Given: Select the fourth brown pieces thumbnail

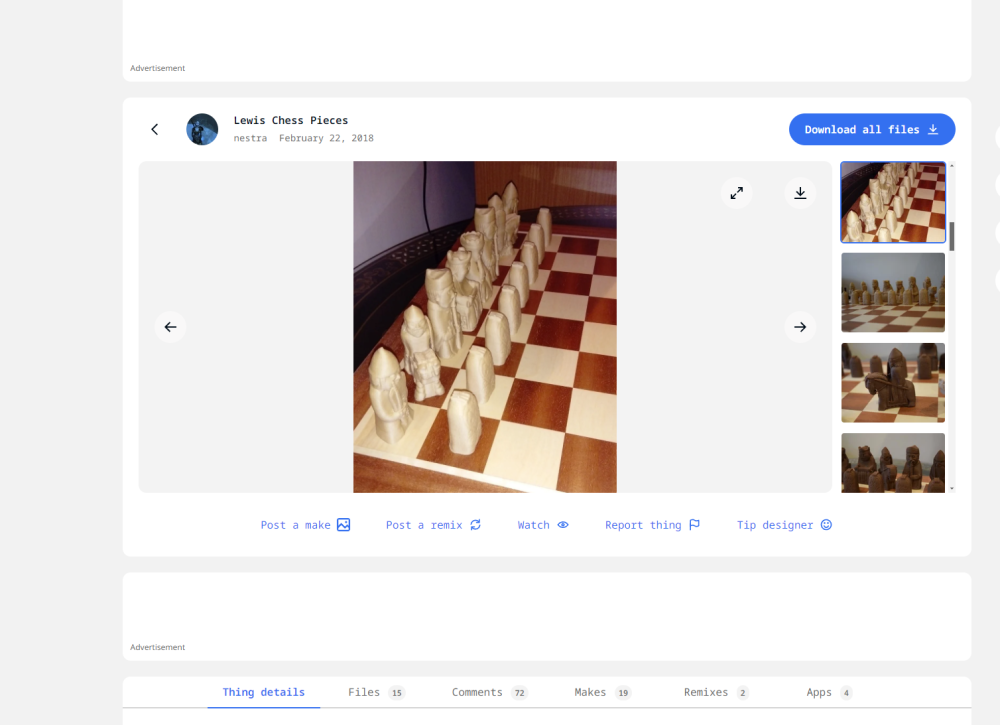Looking at the screenshot, I should point(893,463).
